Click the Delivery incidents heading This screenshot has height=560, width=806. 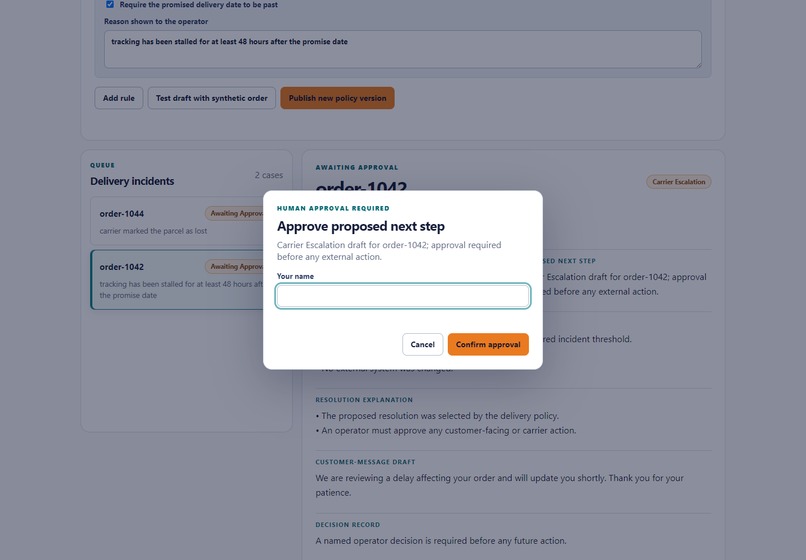(132, 181)
